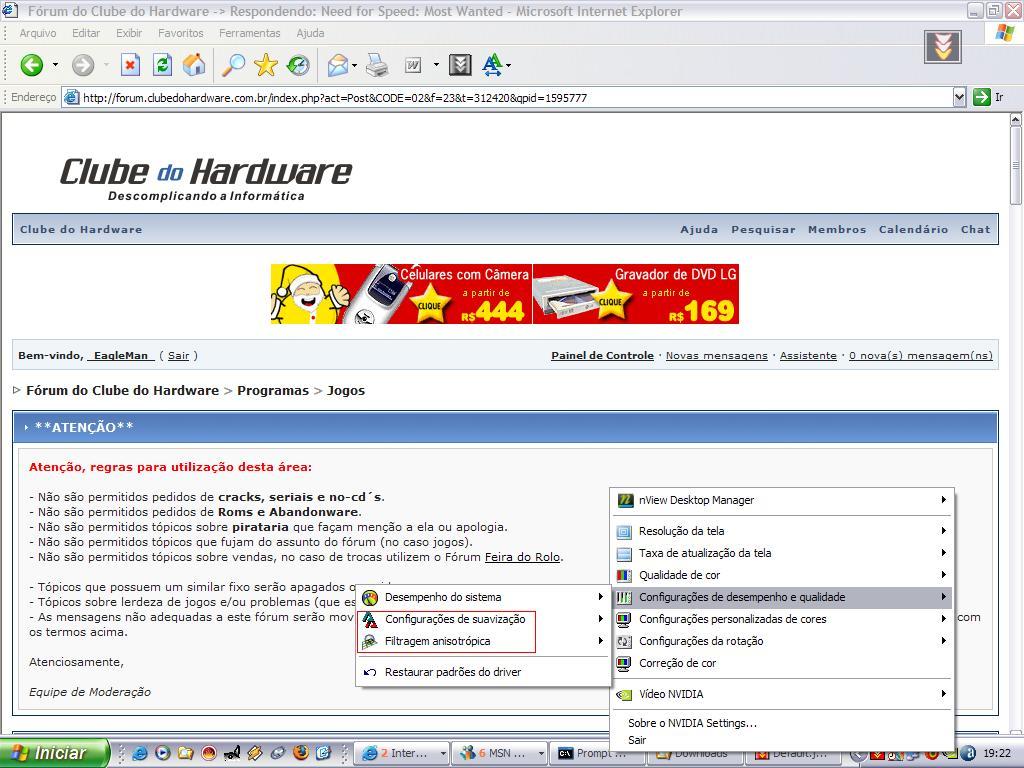
Task: Click the Mail envelope toolbar icon
Action: (338, 65)
